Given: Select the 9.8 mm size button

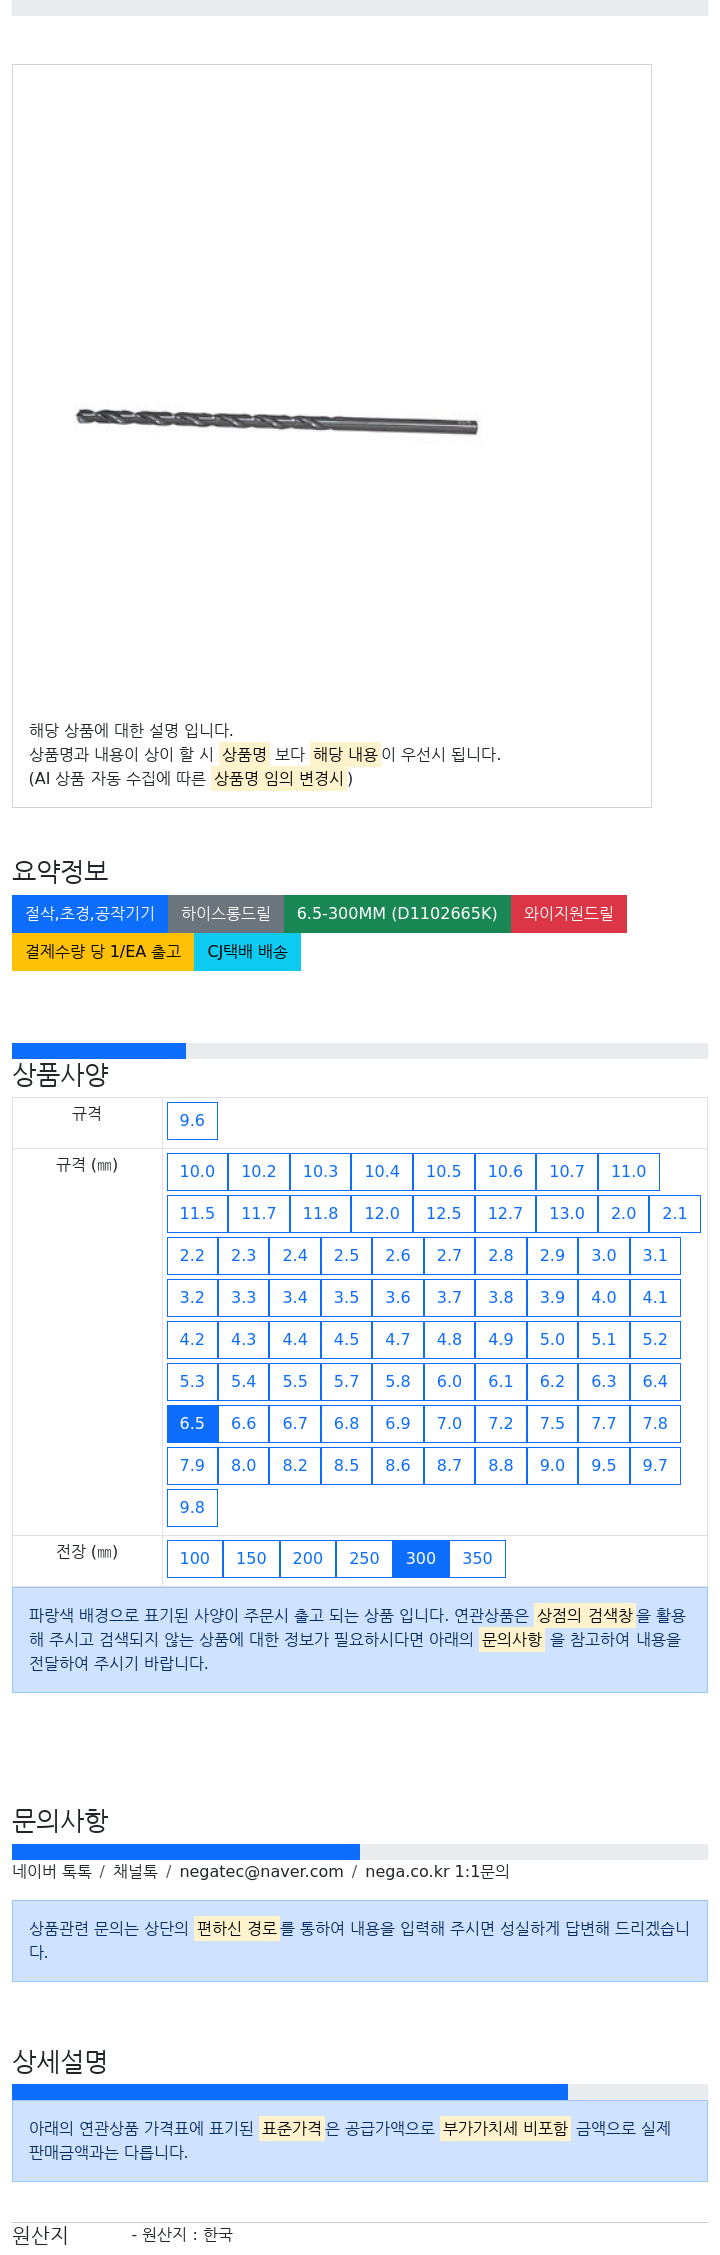Looking at the screenshot, I should (192, 1507).
